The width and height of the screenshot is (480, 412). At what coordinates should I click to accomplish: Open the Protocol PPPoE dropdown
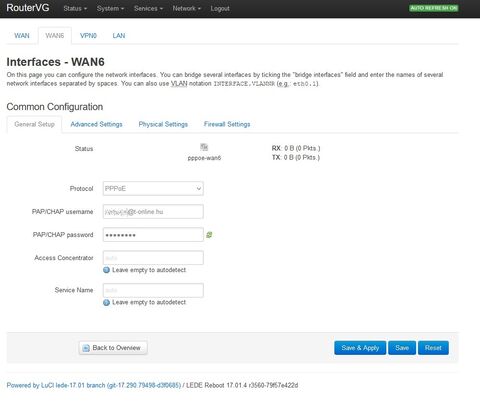[x=153, y=189]
